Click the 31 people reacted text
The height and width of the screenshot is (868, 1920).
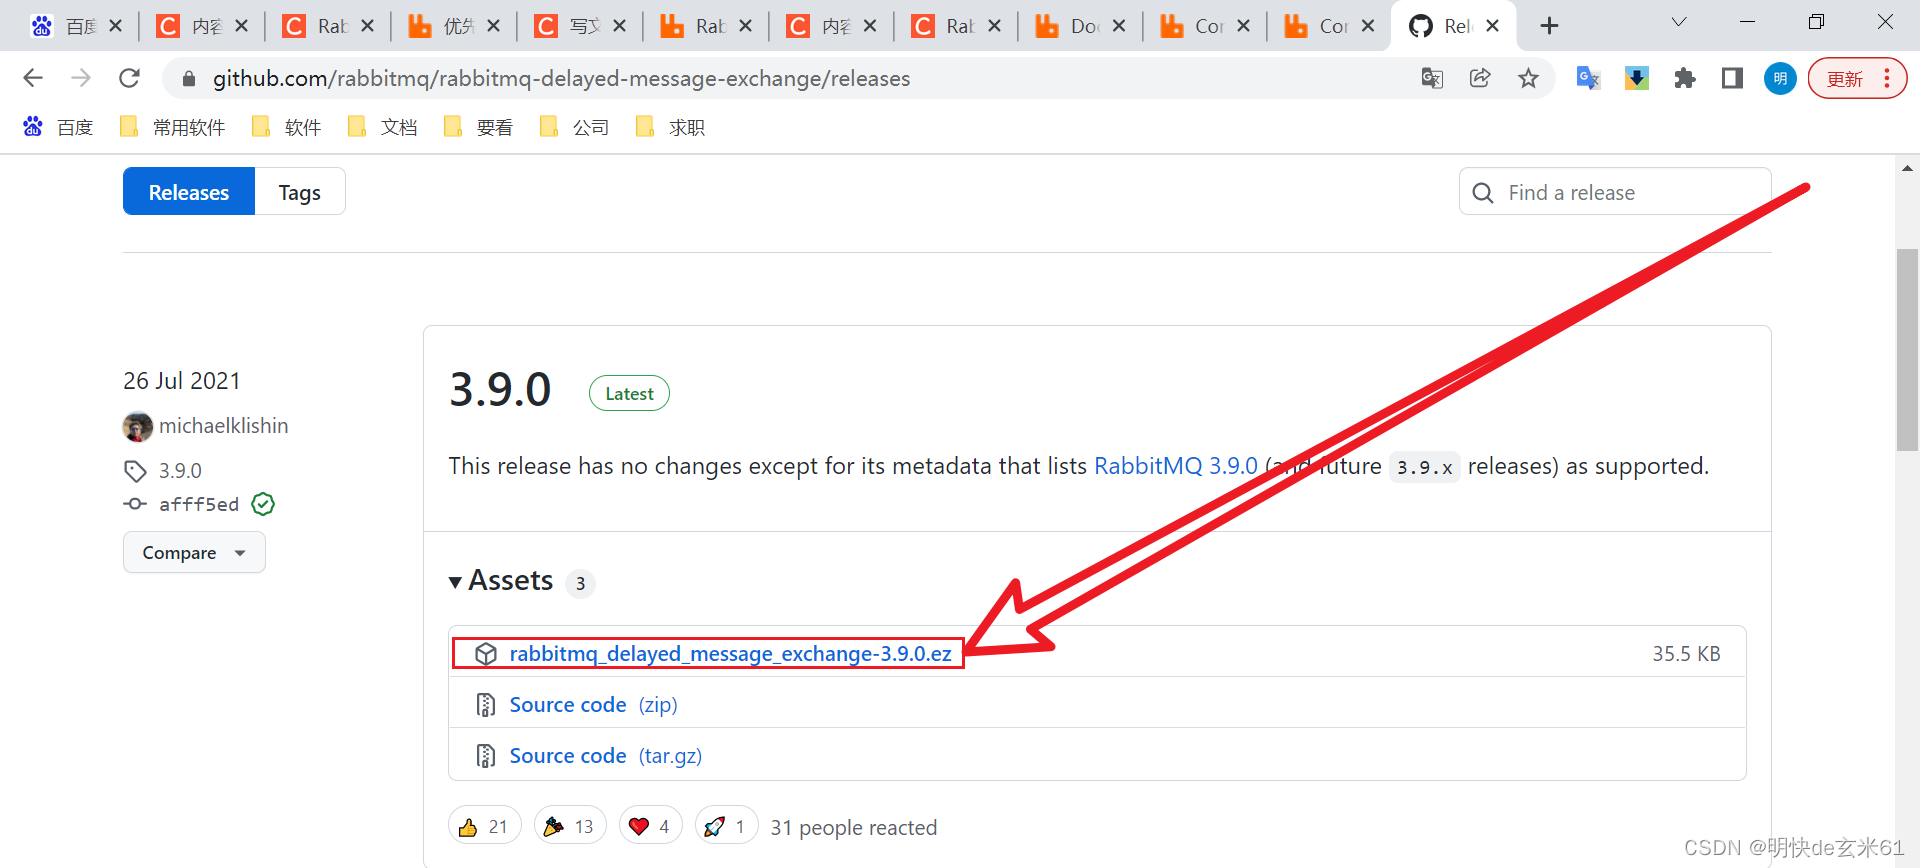pyautogui.click(x=854, y=827)
